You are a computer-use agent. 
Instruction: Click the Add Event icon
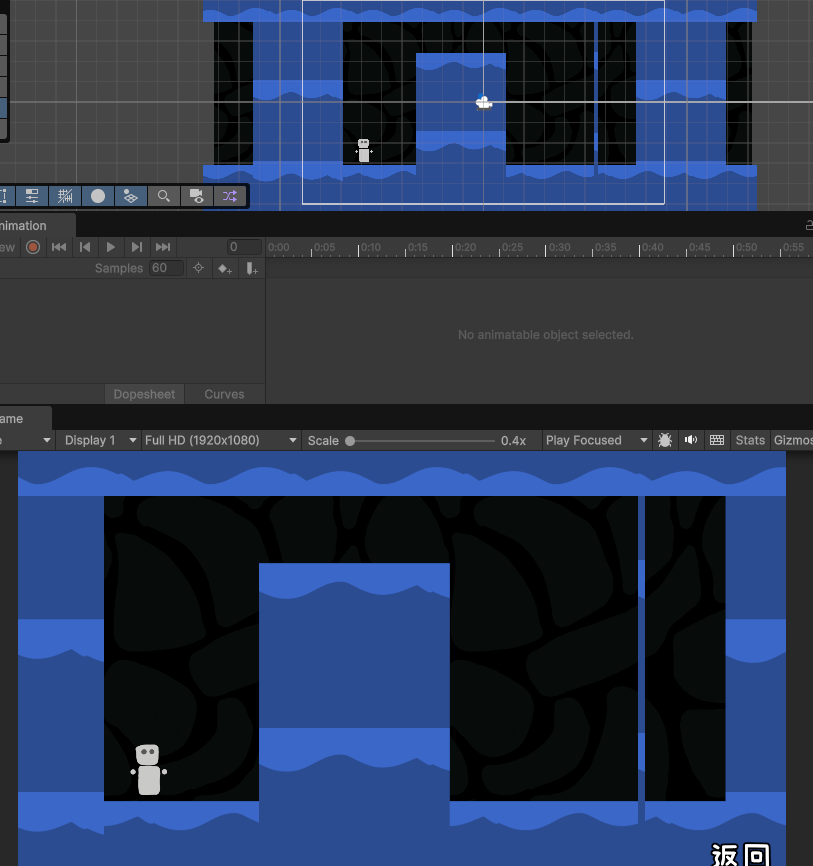(252, 268)
